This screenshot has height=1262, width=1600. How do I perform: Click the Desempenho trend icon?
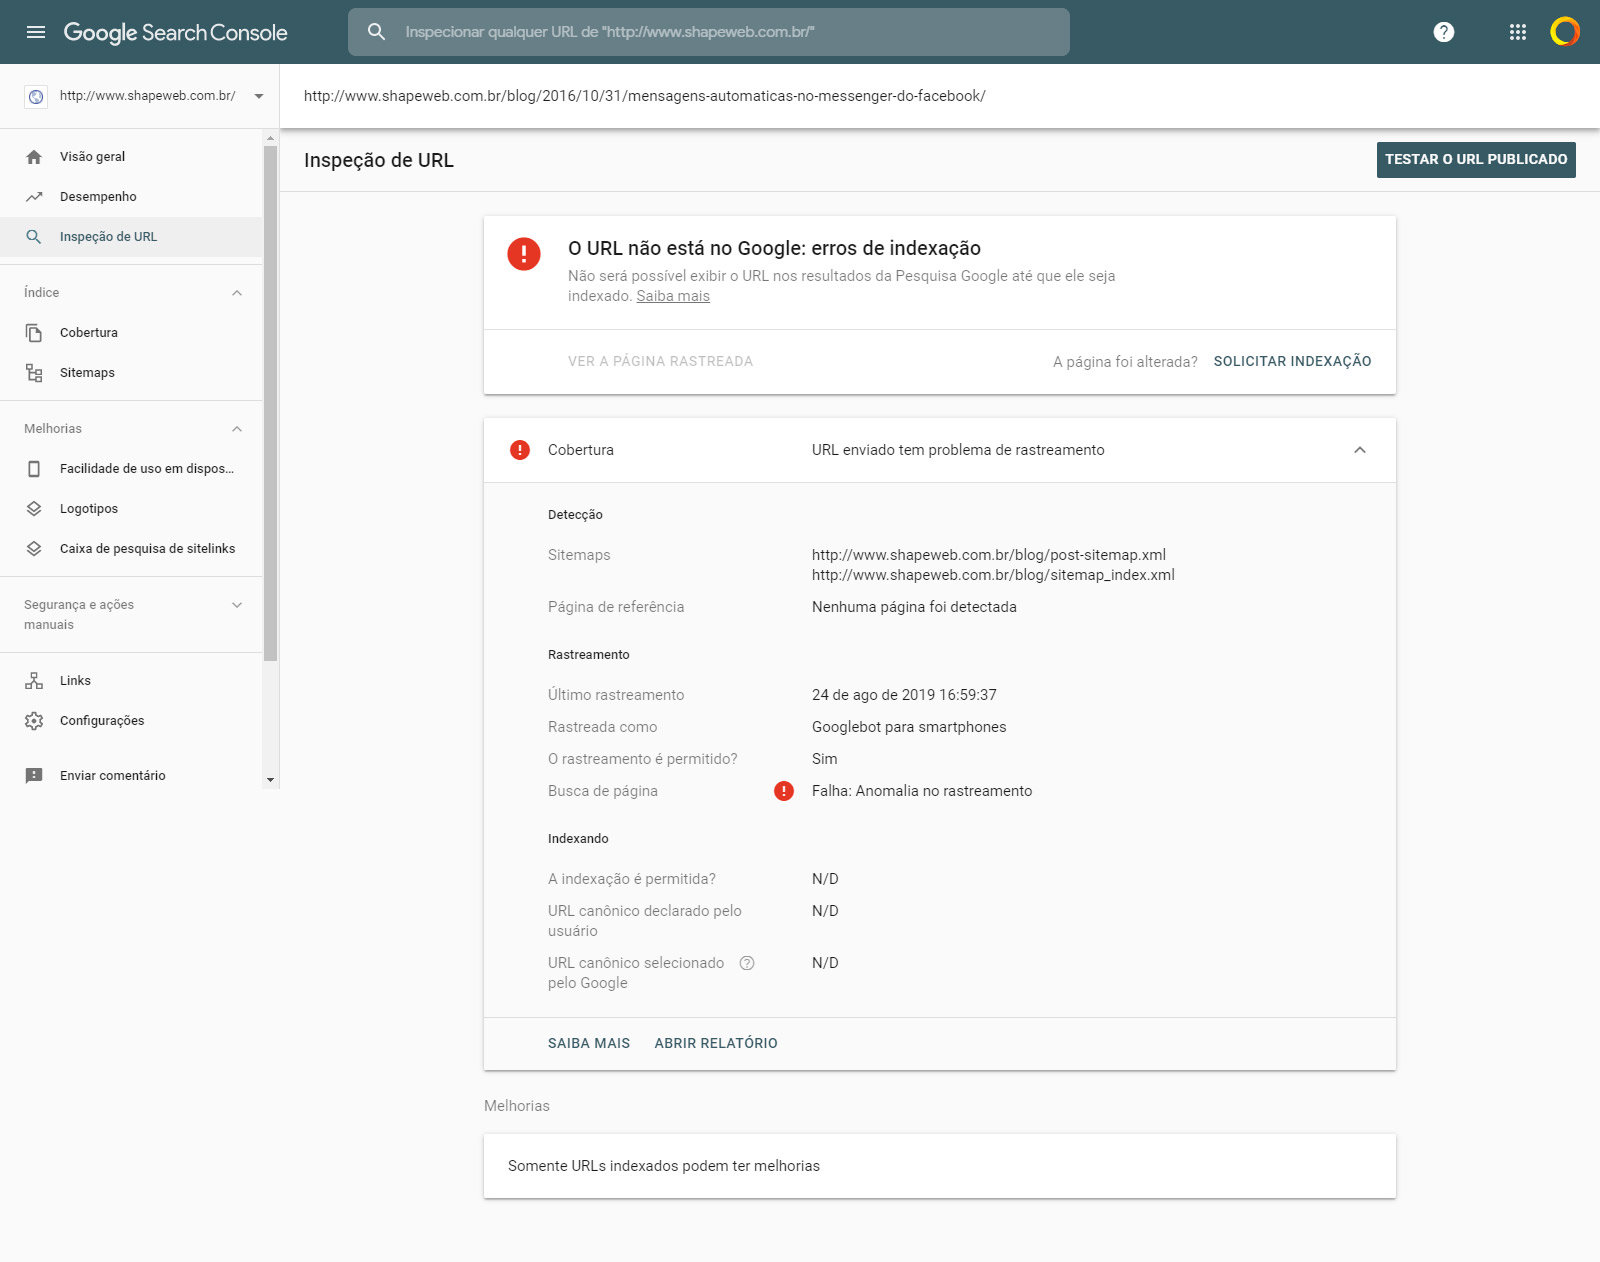[34, 197]
